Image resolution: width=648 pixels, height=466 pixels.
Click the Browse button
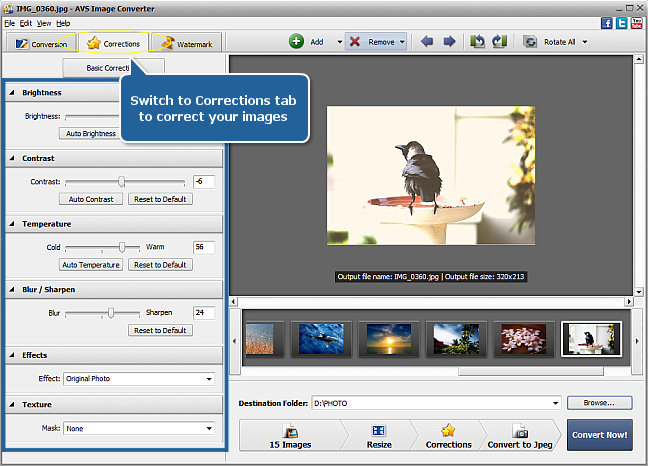point(599,403)
